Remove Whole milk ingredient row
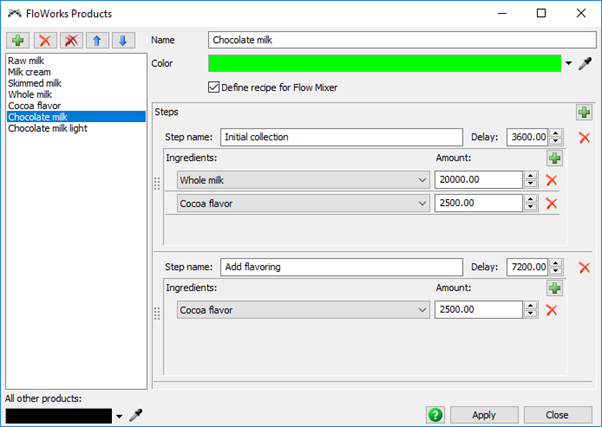This screenshot has width=602, height=427. 551,180
